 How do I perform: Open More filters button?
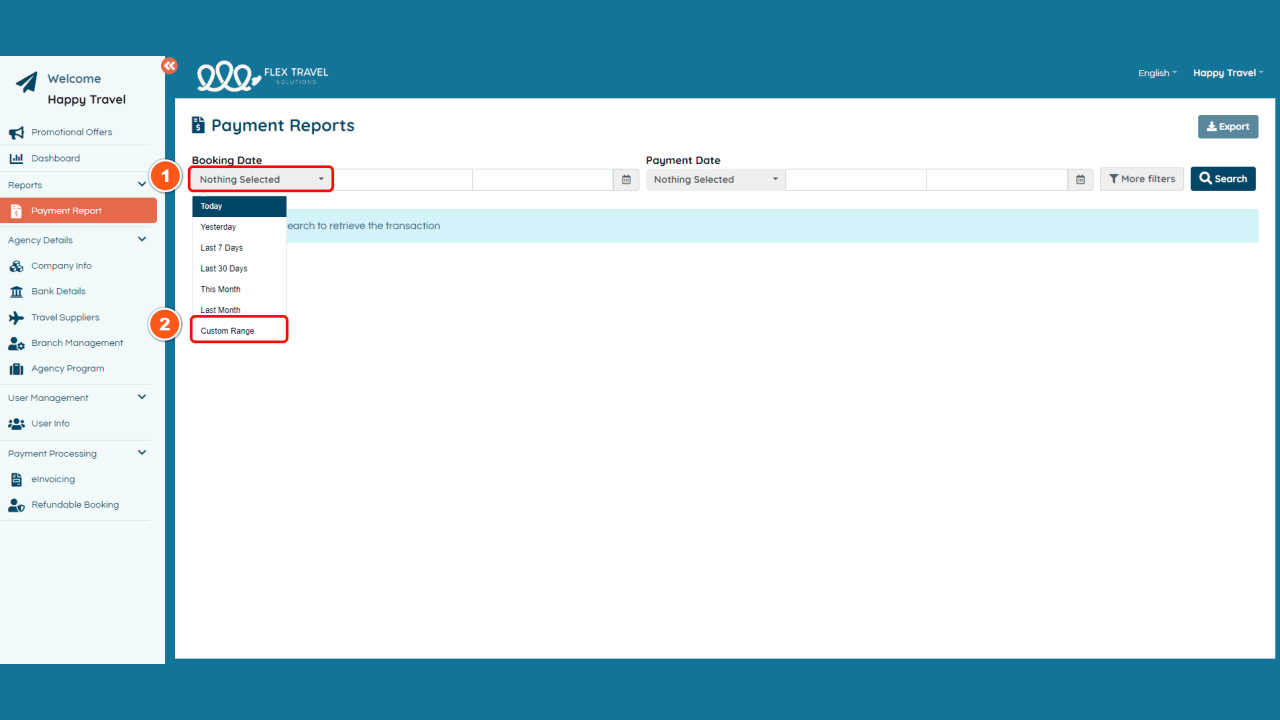coord(1142,179)
